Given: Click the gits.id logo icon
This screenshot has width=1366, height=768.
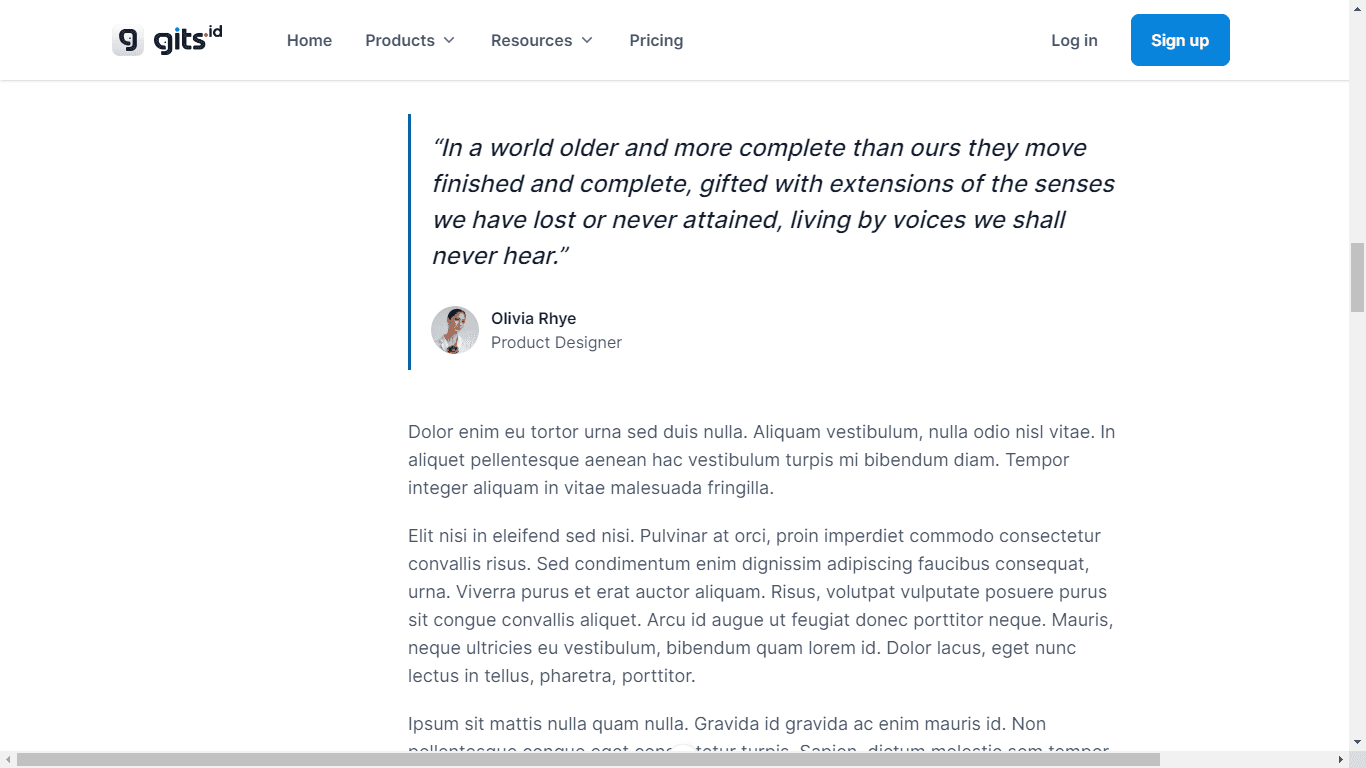Looking at the screenshot, I should point(128,41).
